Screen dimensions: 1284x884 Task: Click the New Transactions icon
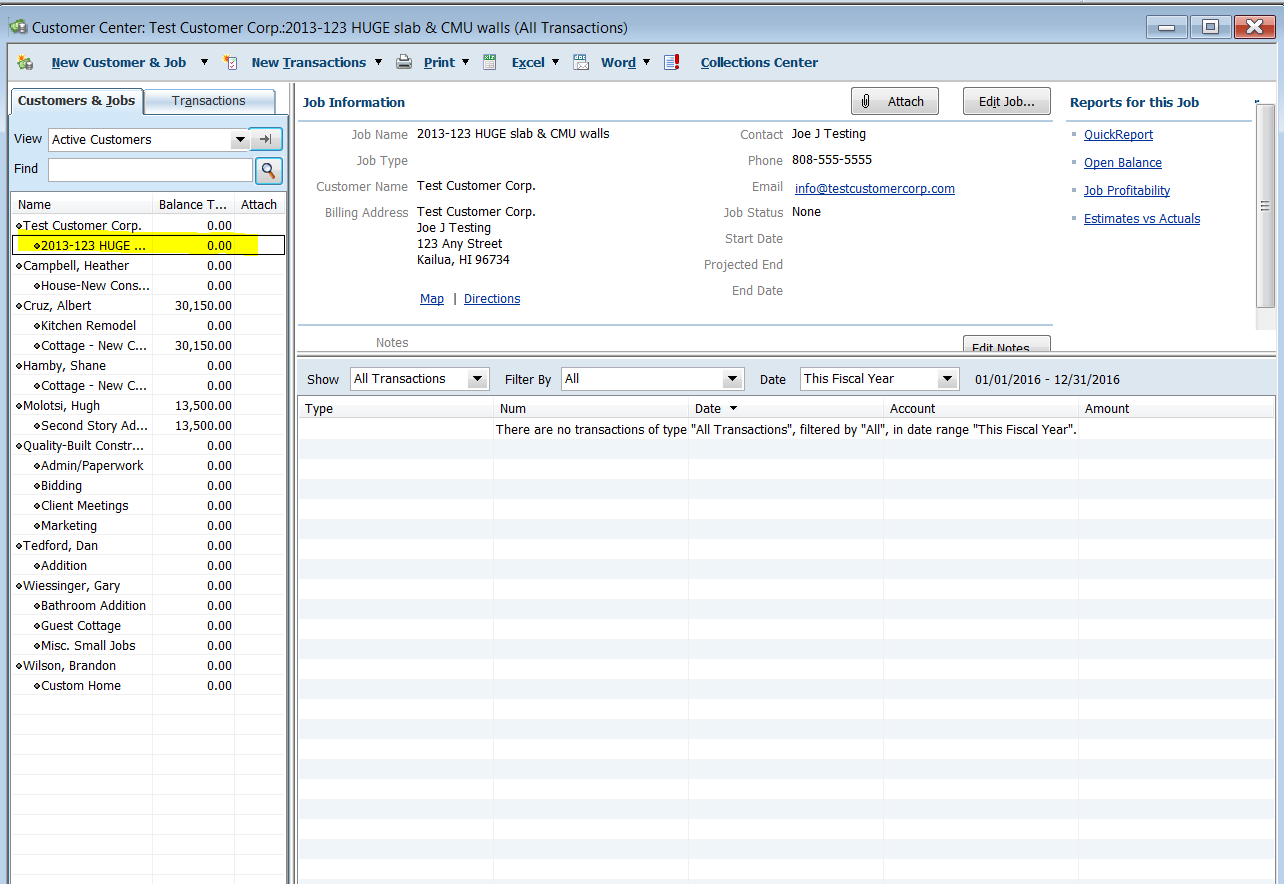[230, 62]
